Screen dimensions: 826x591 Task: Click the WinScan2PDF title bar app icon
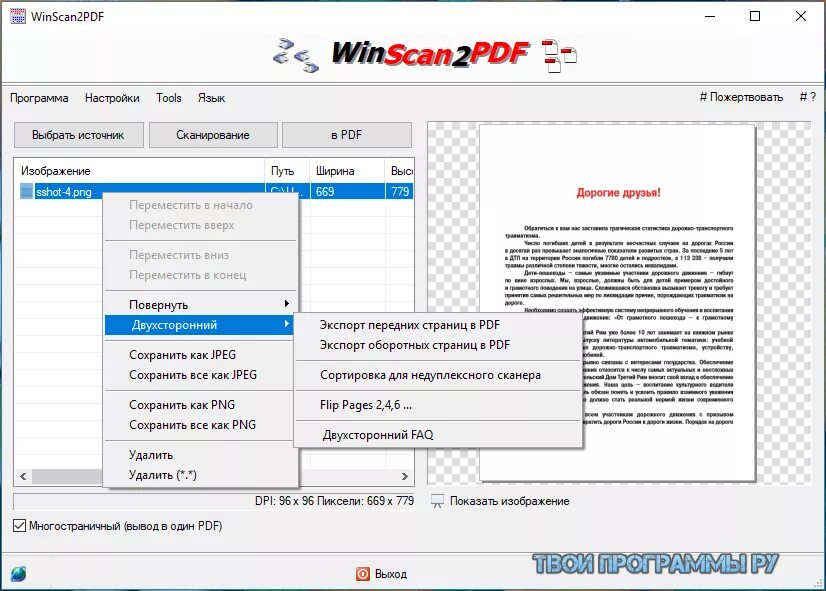tap(17, 16)
